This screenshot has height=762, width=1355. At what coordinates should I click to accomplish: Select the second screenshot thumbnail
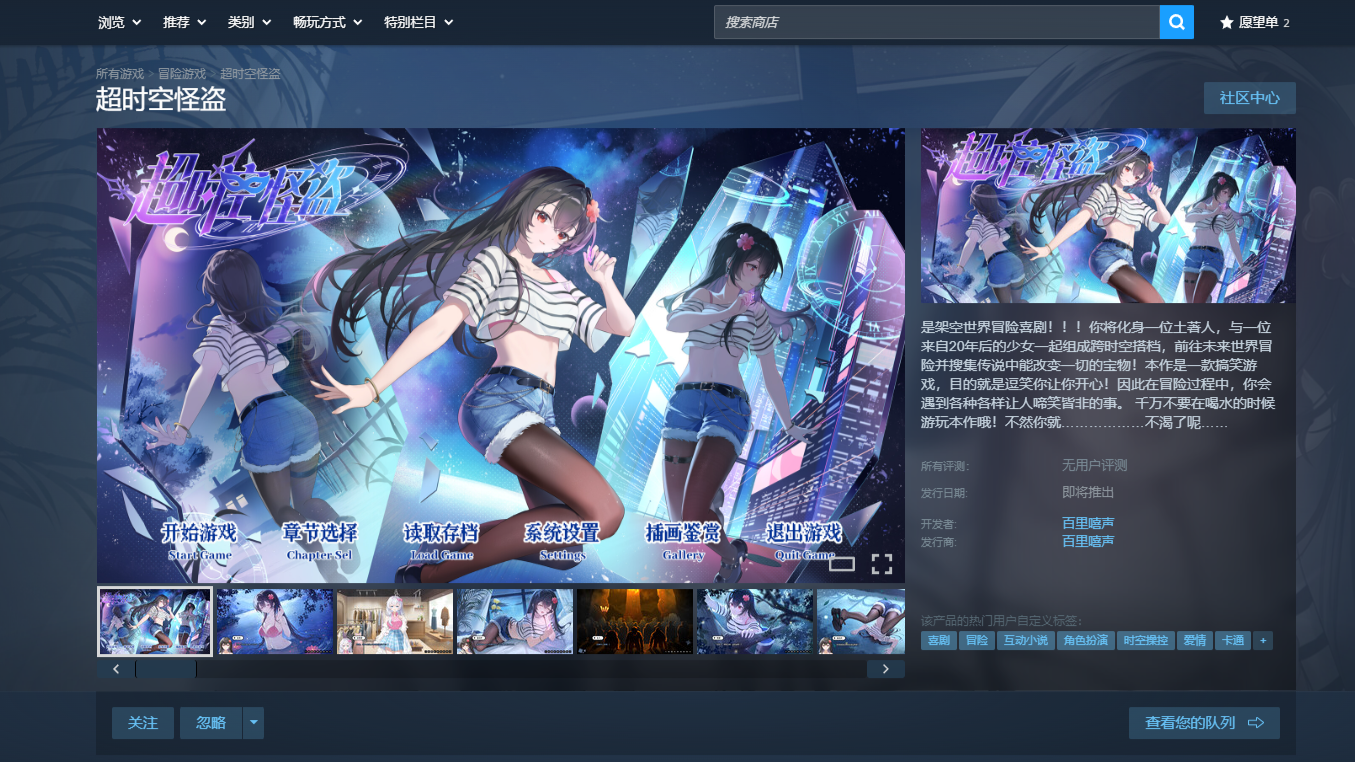point(275,621)
